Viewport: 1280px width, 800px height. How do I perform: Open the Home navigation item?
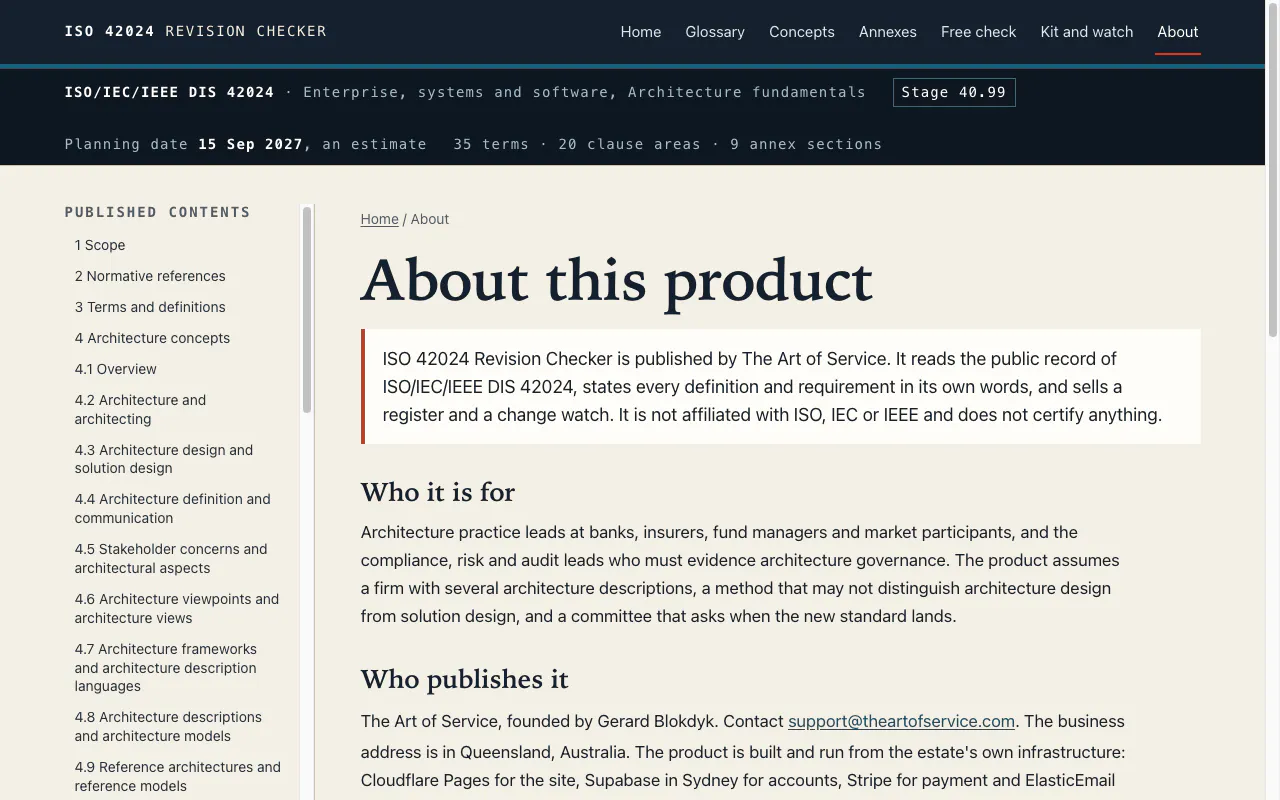coord(640,32)
